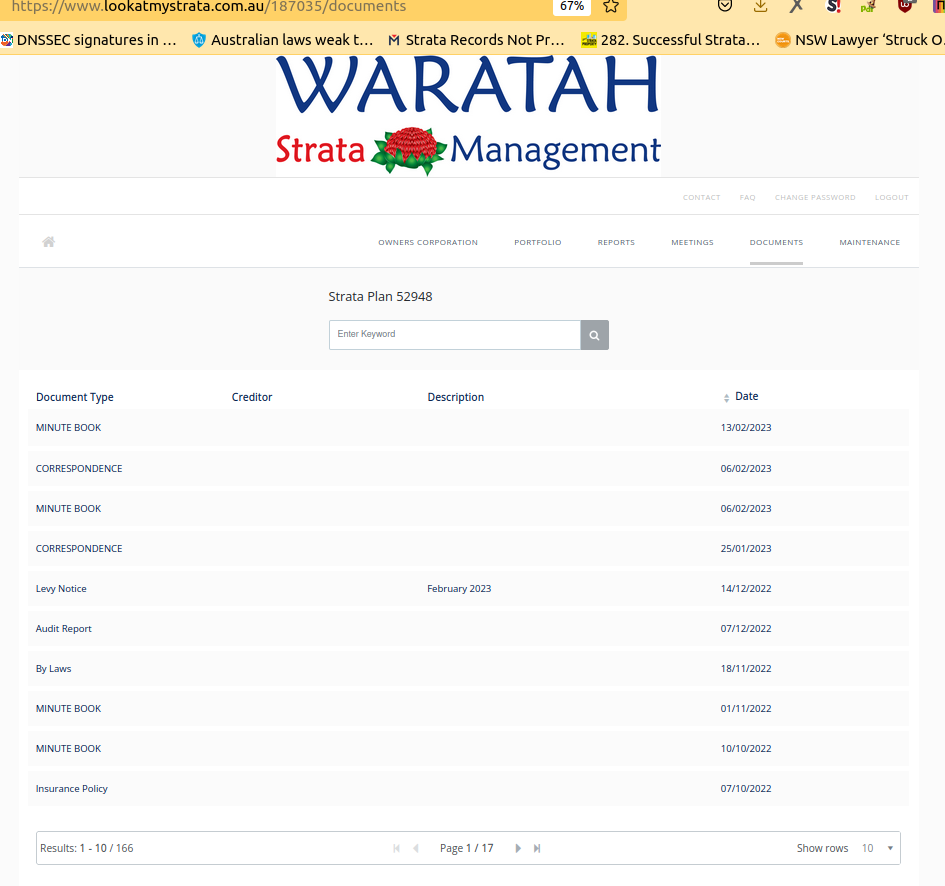The height and width of the screenshot is (886, 945).
Task: Open the Reports menu
Action: coord(616,242)
